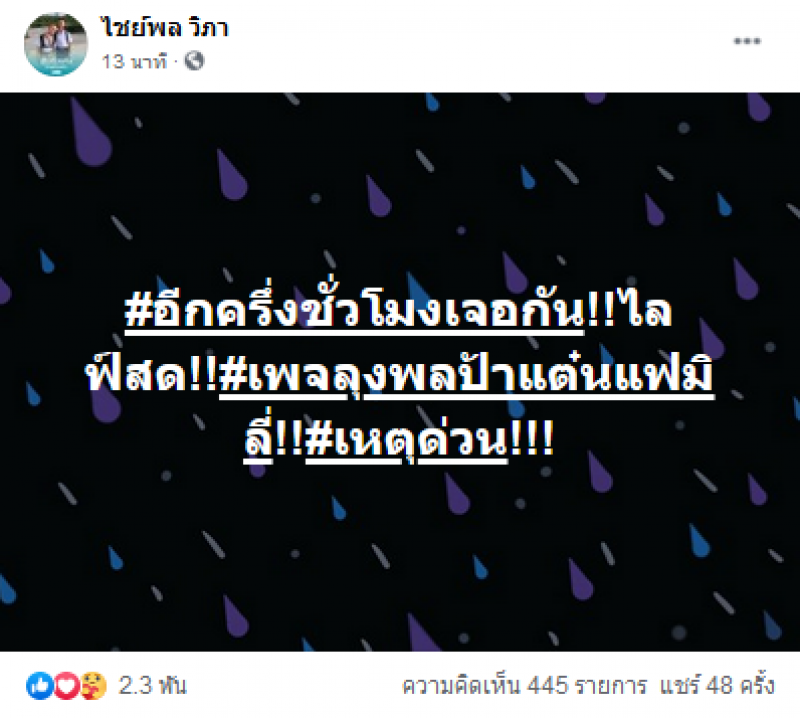
Task: Open the แชร์ 48 ครั้ง shares list
Action: pos(717,685)
